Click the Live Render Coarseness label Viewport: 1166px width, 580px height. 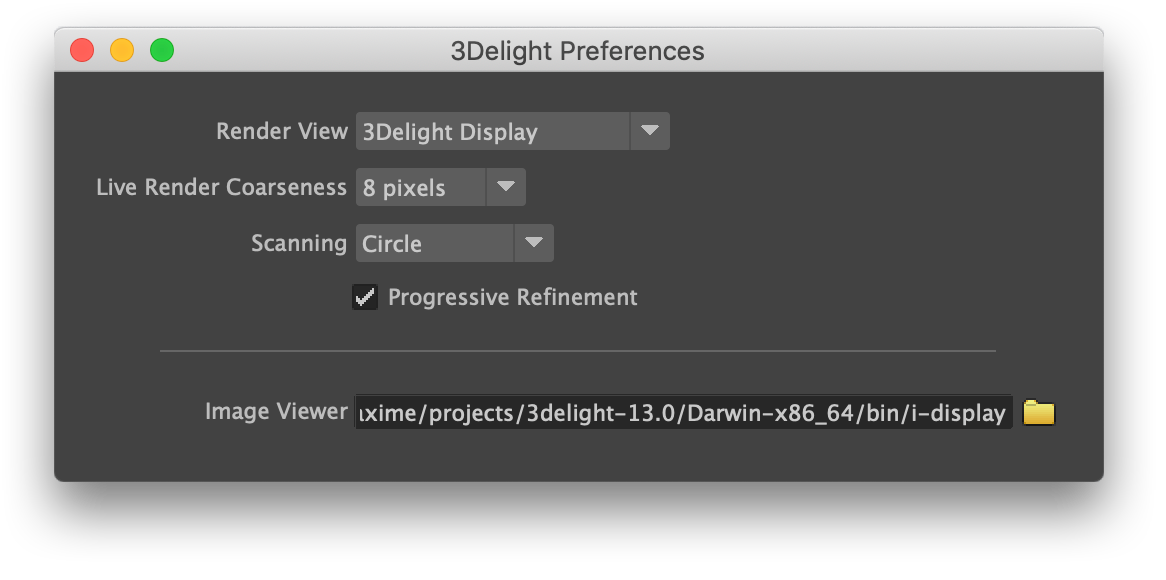pyautogui.click(x=221, y=188)
